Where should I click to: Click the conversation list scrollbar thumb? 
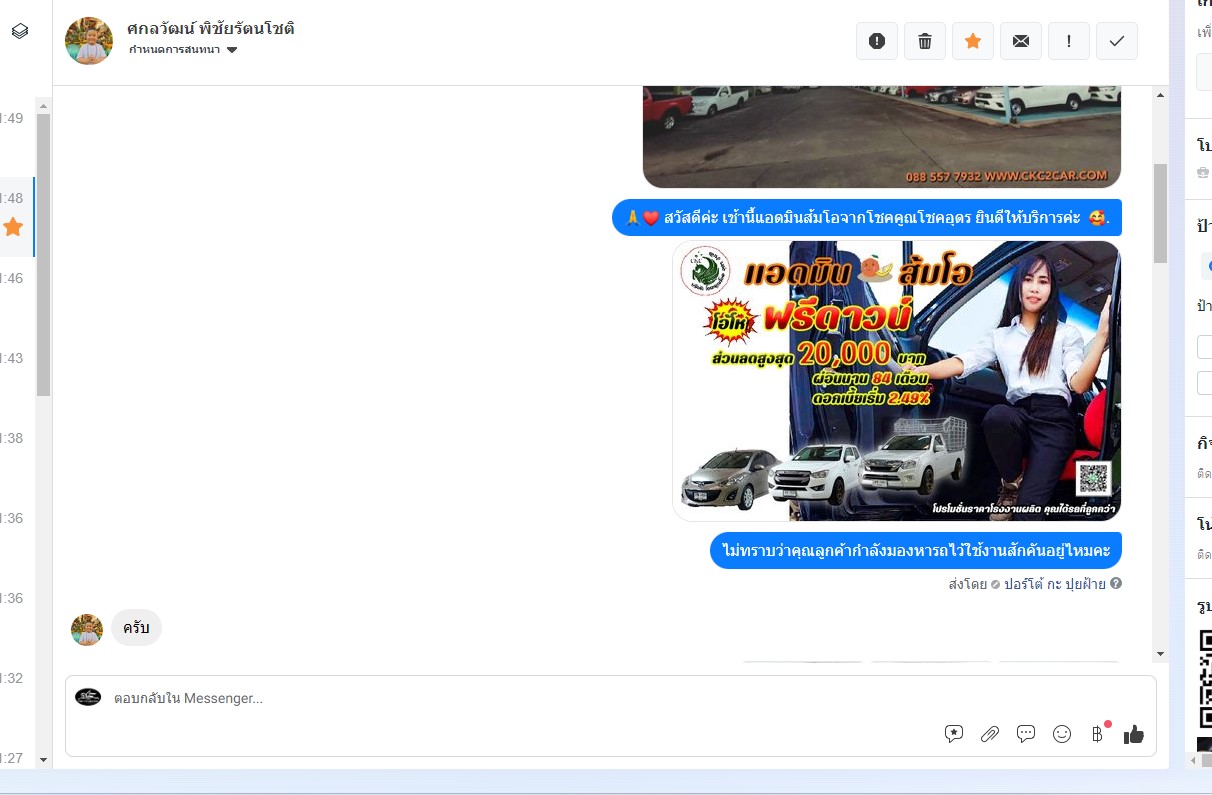pyautogui.click(x=43, y=255)
